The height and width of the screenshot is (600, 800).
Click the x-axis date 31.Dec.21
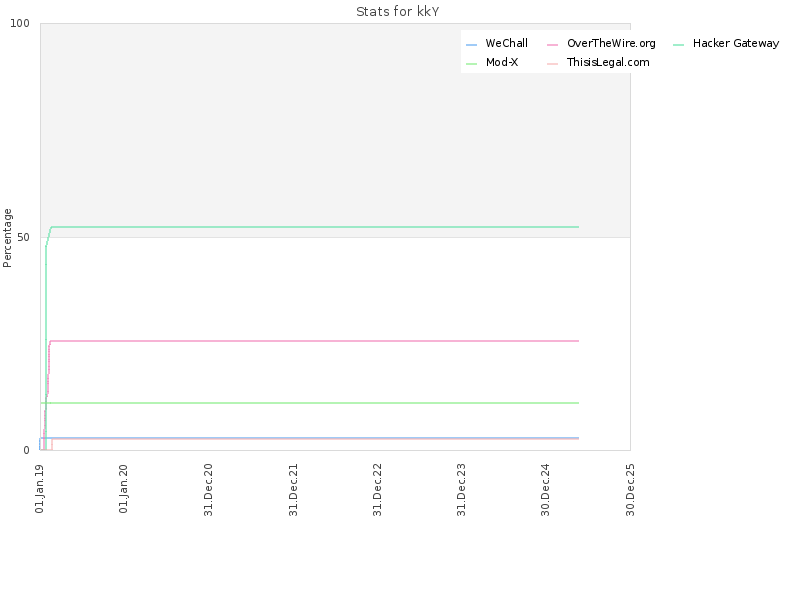coord(293,490)
